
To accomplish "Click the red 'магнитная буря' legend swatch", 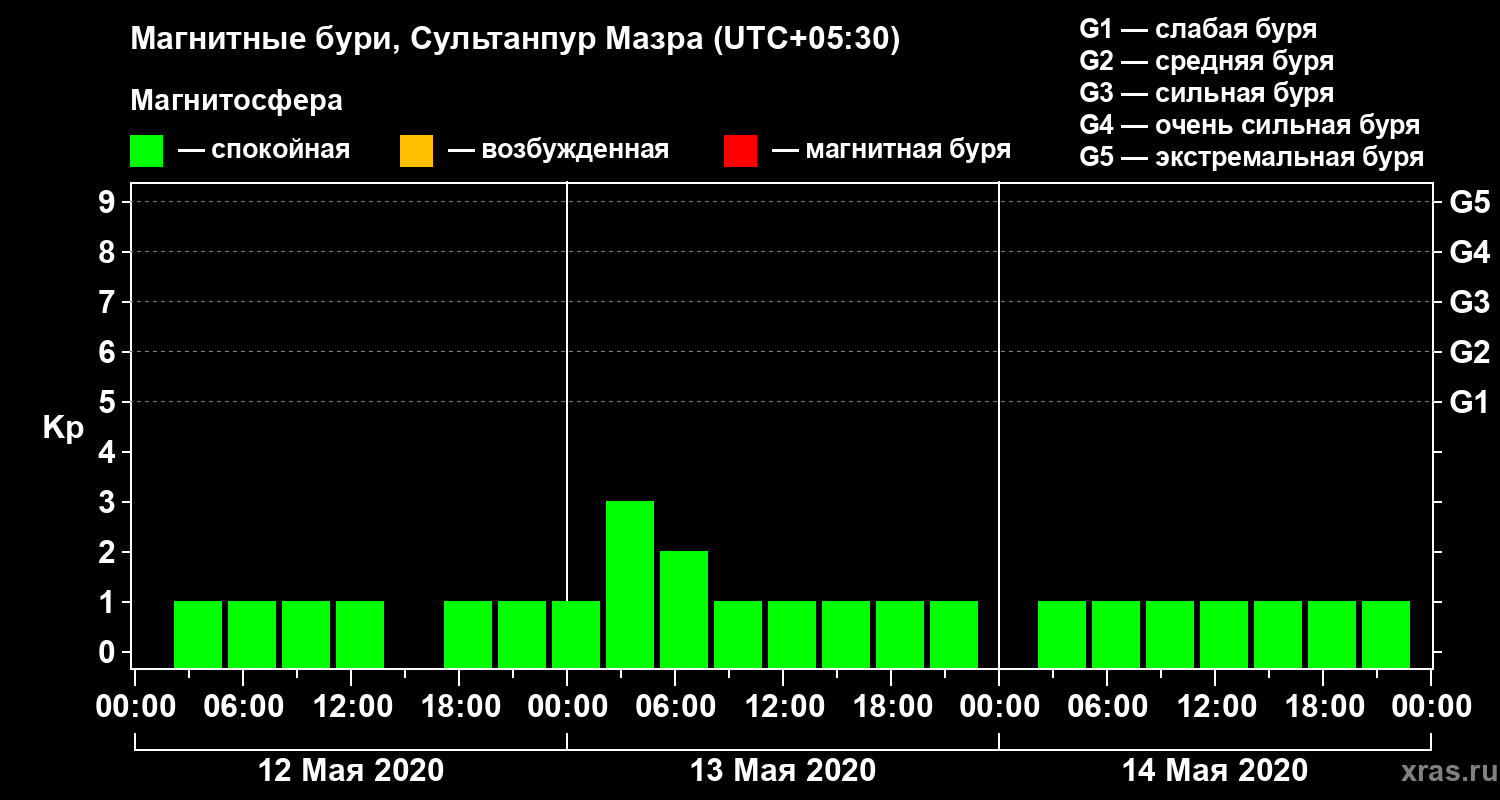I will pyautogui.click(x=740, y=151).
